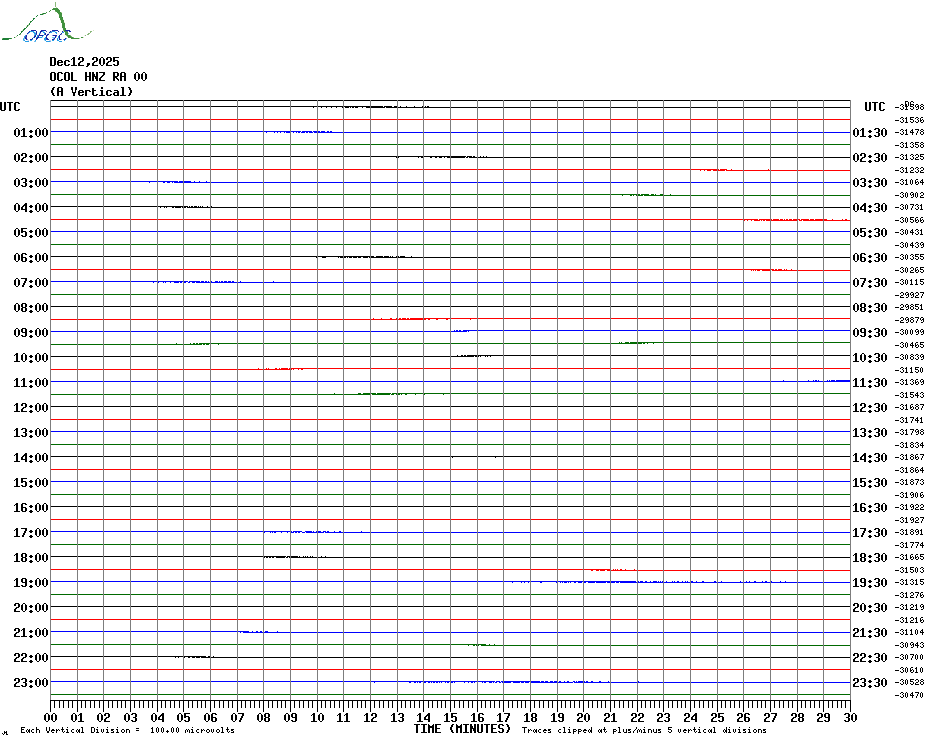The width and height of the screenshot is (930, 744).
Task: Select the offset value '-31064'
Action: [909, 182]
